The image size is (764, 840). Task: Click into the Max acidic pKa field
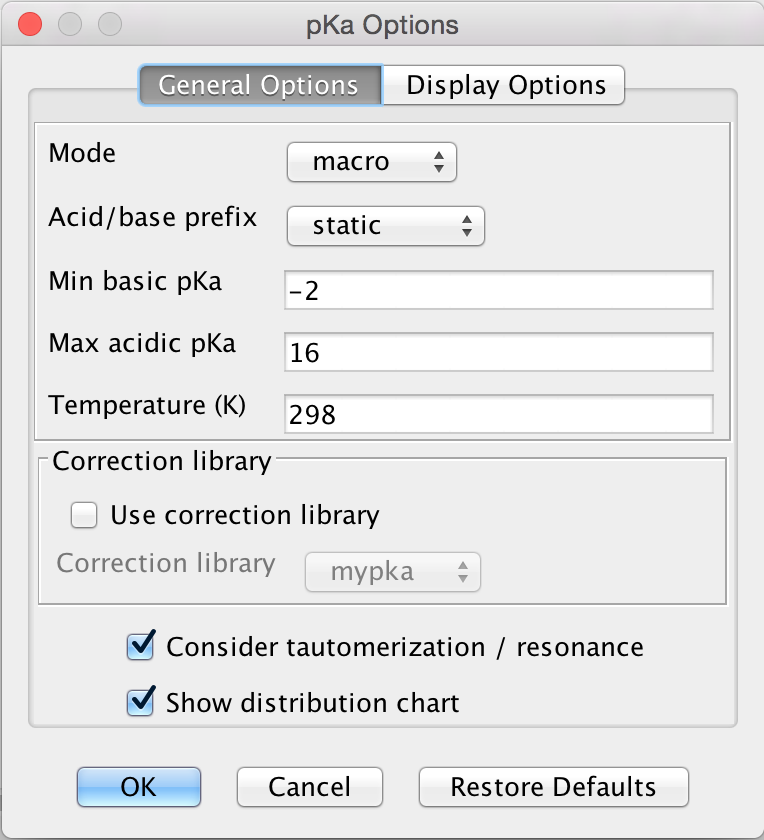click(x=498, y=352)
